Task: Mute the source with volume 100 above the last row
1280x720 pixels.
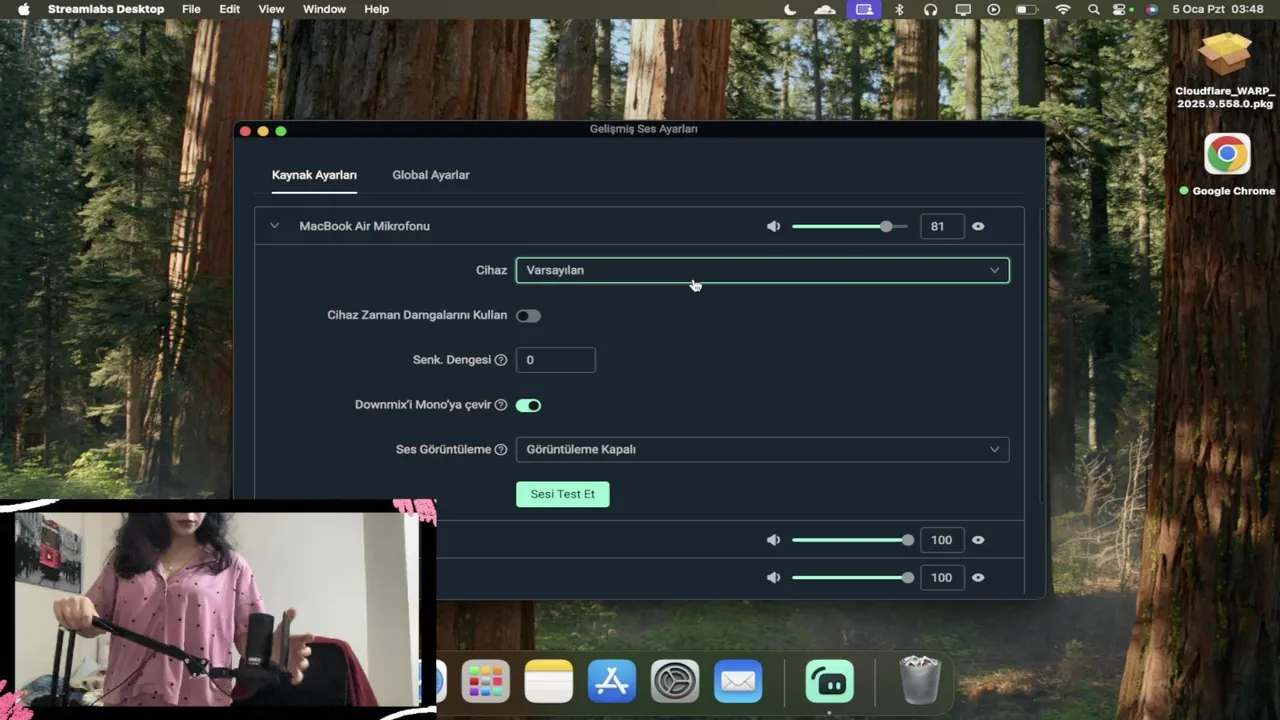Action: (773, 540)
